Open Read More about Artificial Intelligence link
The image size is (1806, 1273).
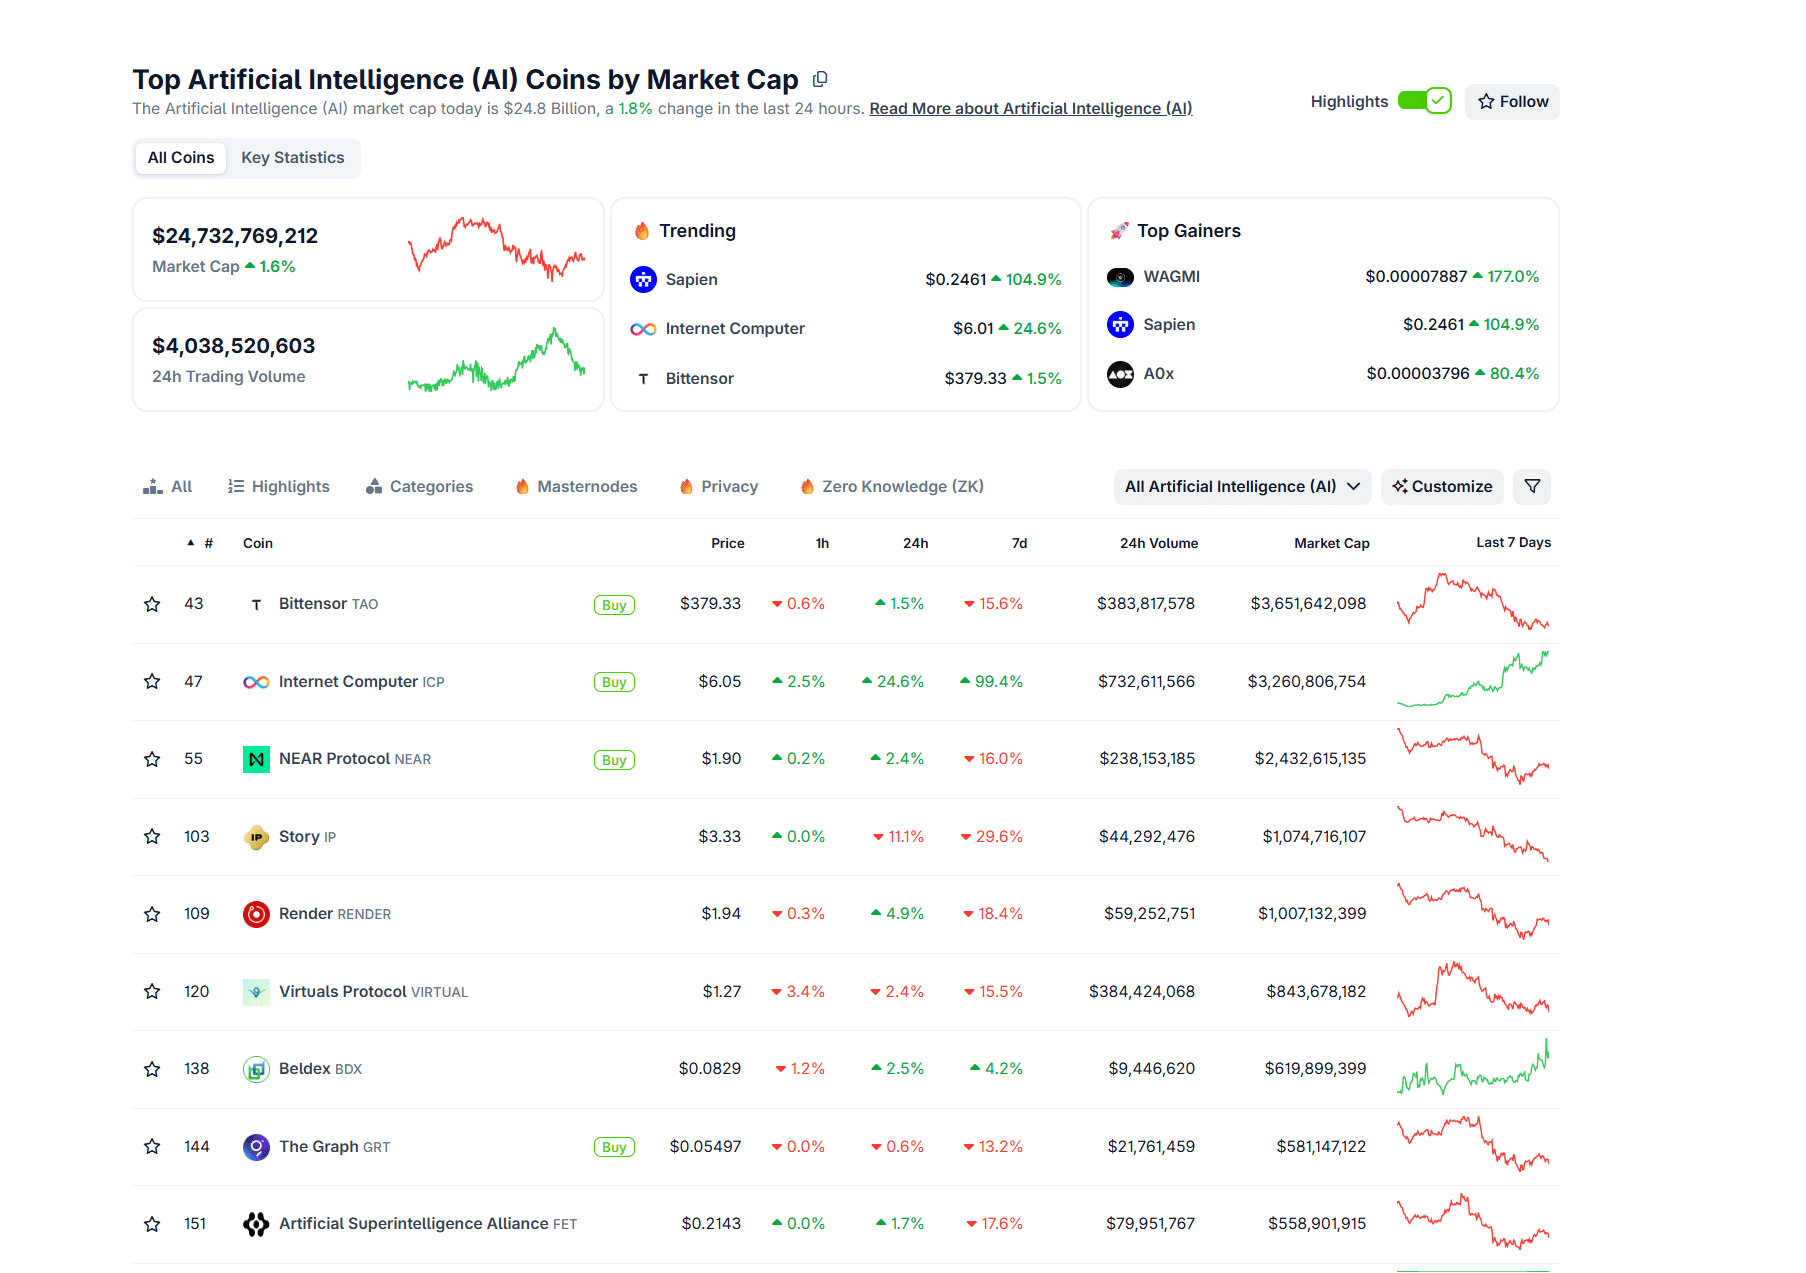[1030, 109]
